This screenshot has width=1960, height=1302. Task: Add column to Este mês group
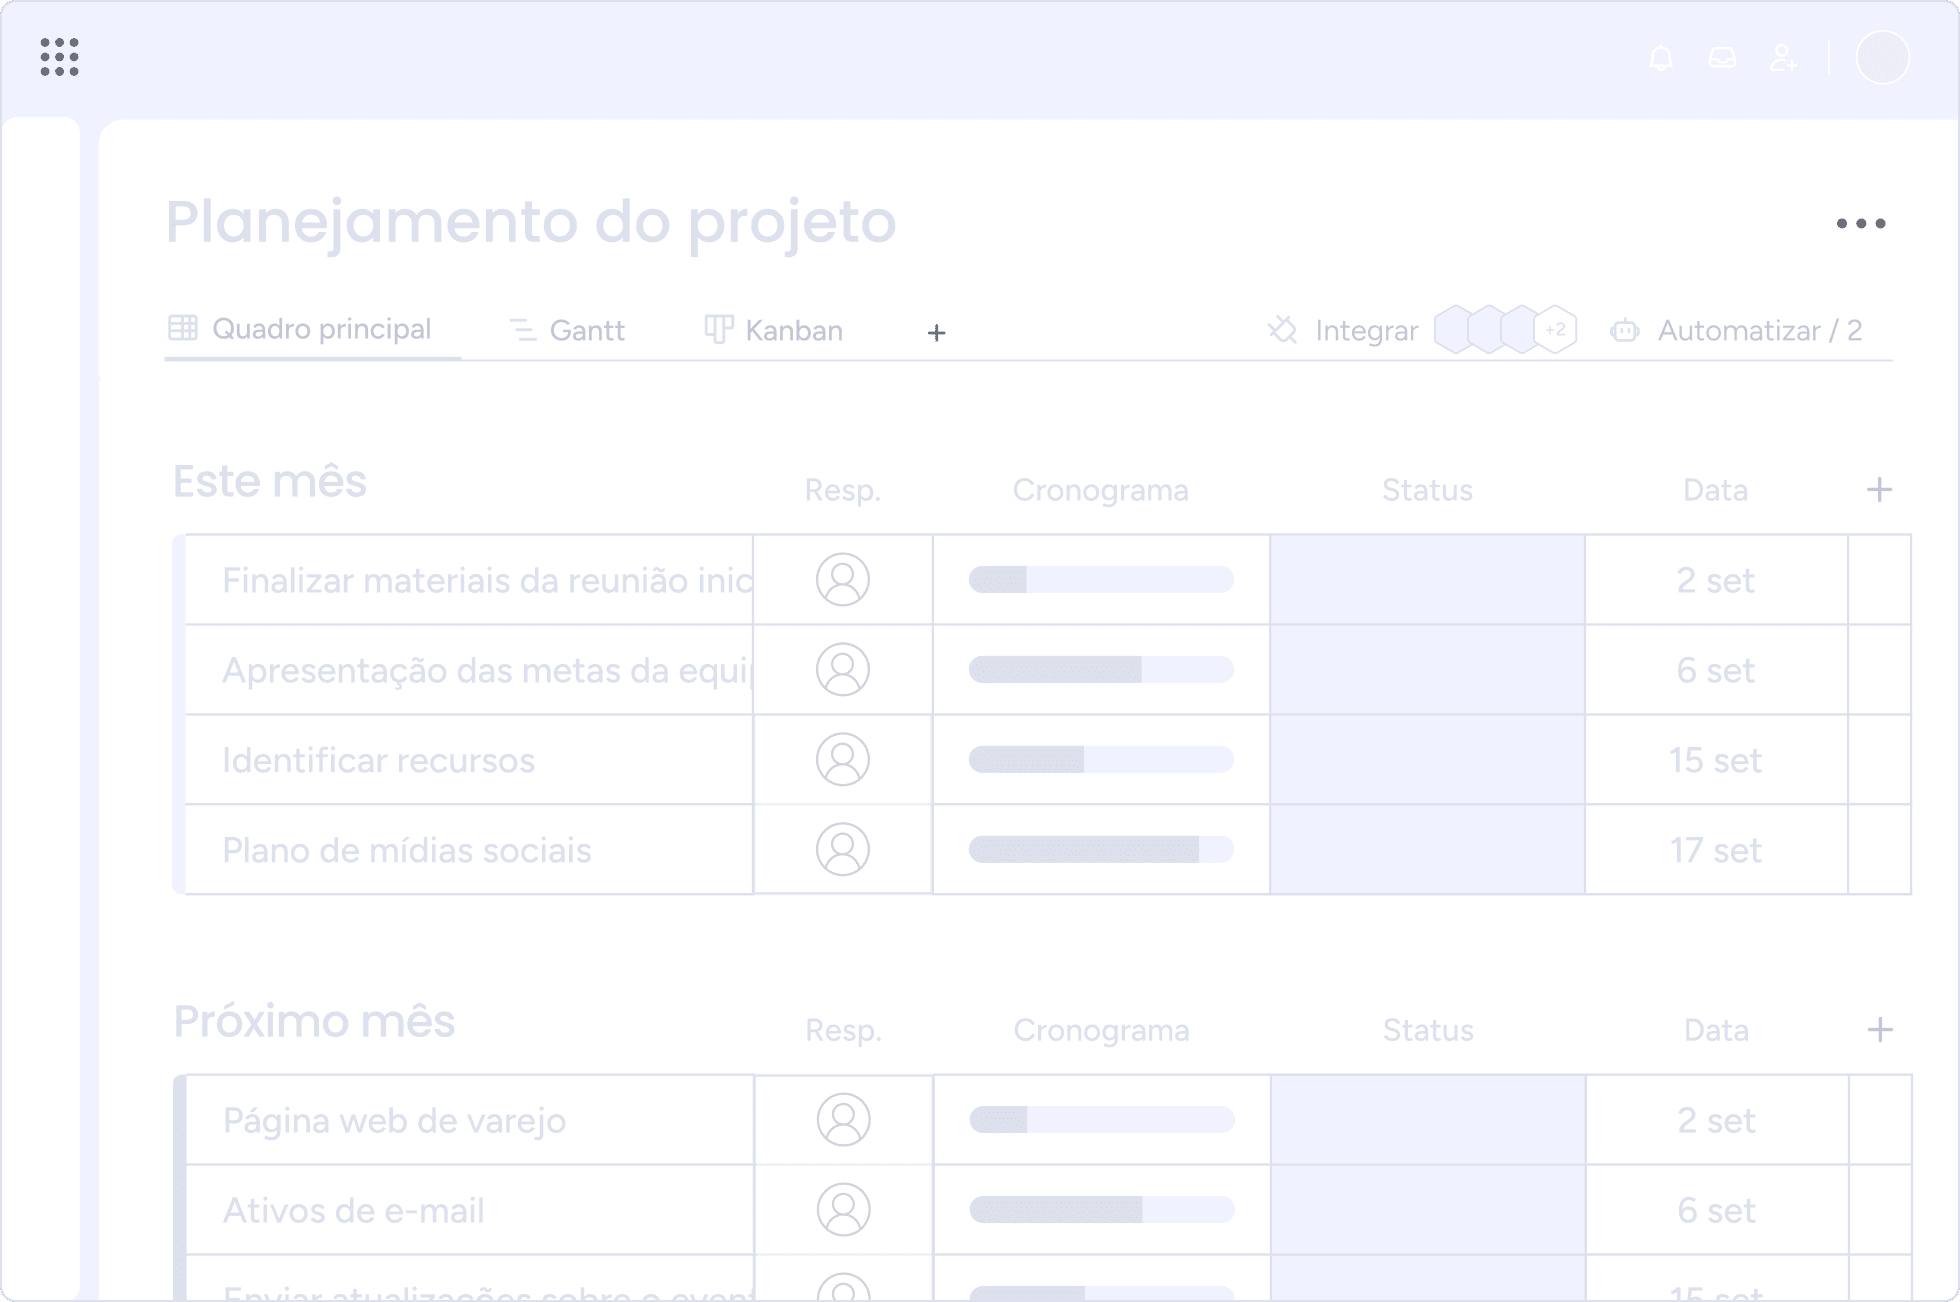coord(1879,490)
